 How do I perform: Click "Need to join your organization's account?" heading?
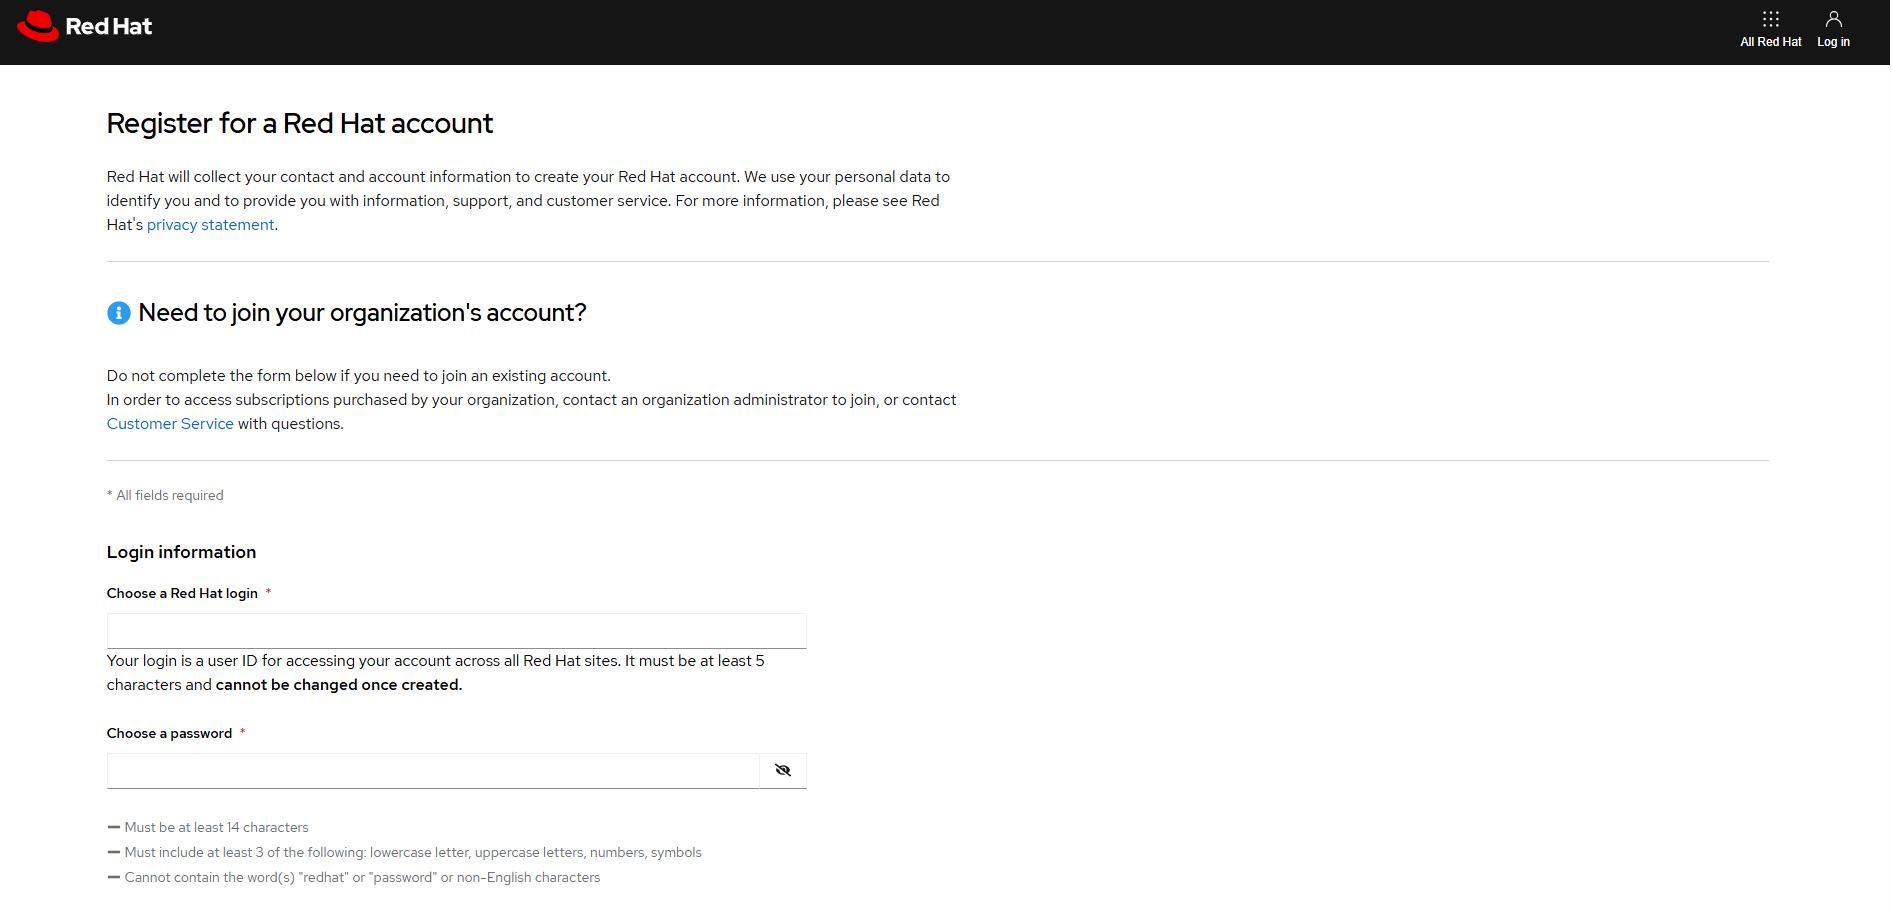(x=362, y=313)
